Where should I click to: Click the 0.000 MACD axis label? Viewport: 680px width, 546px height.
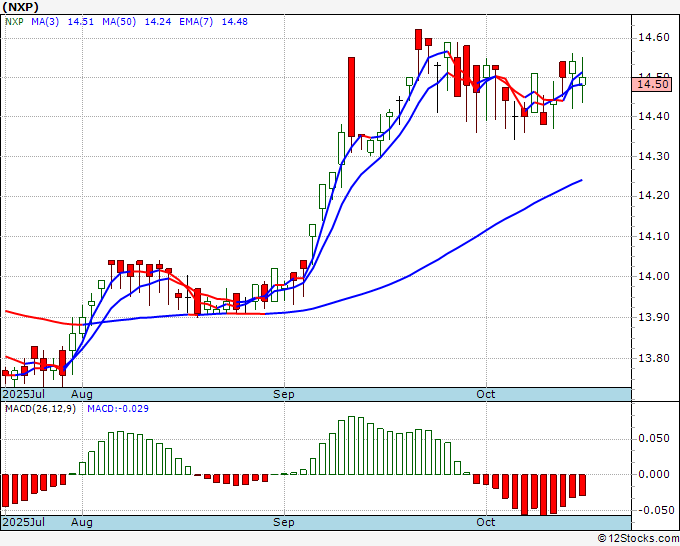point(654,474)
